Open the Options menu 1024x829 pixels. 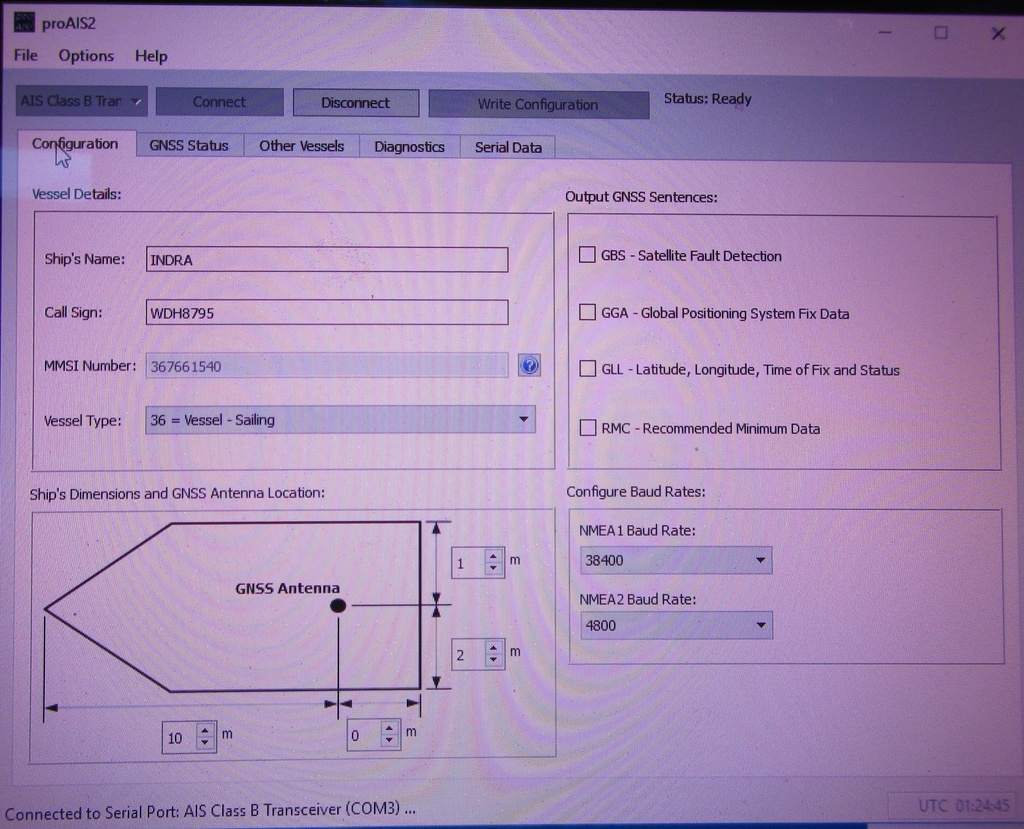[85, 56]
